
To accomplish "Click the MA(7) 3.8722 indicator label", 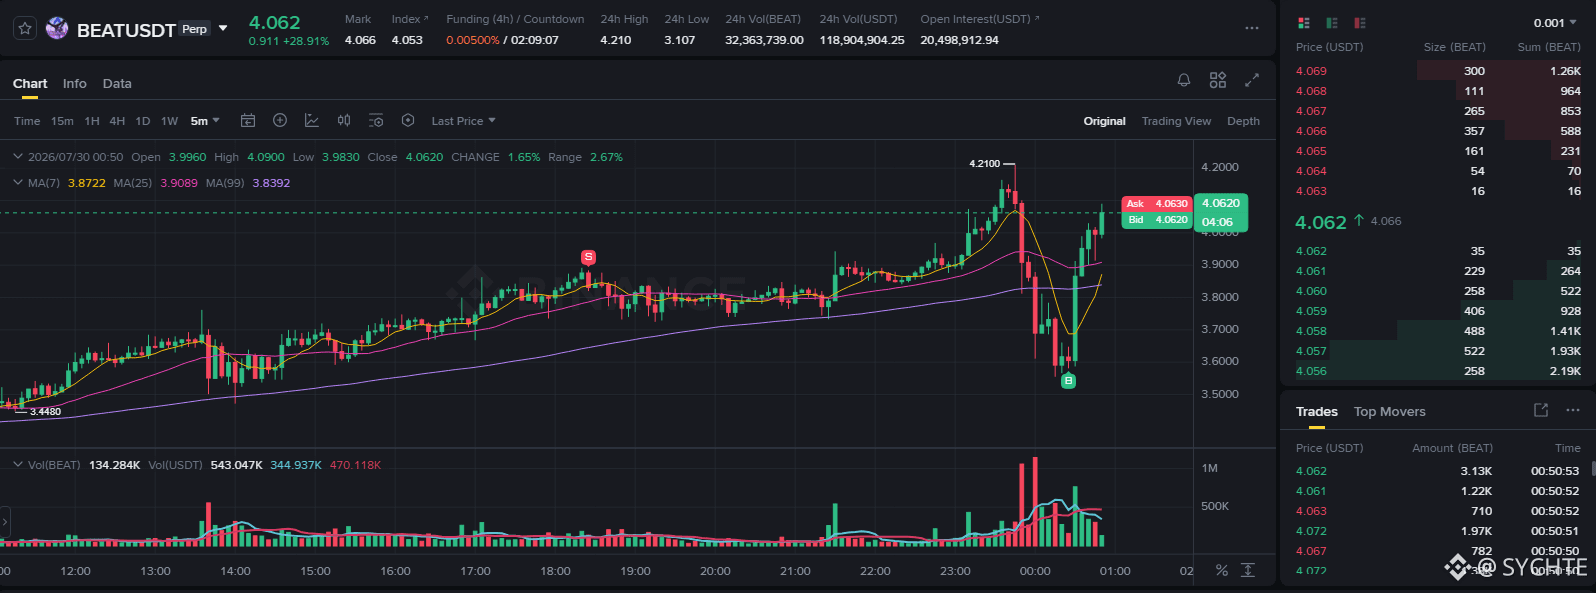I will point(66,183).
